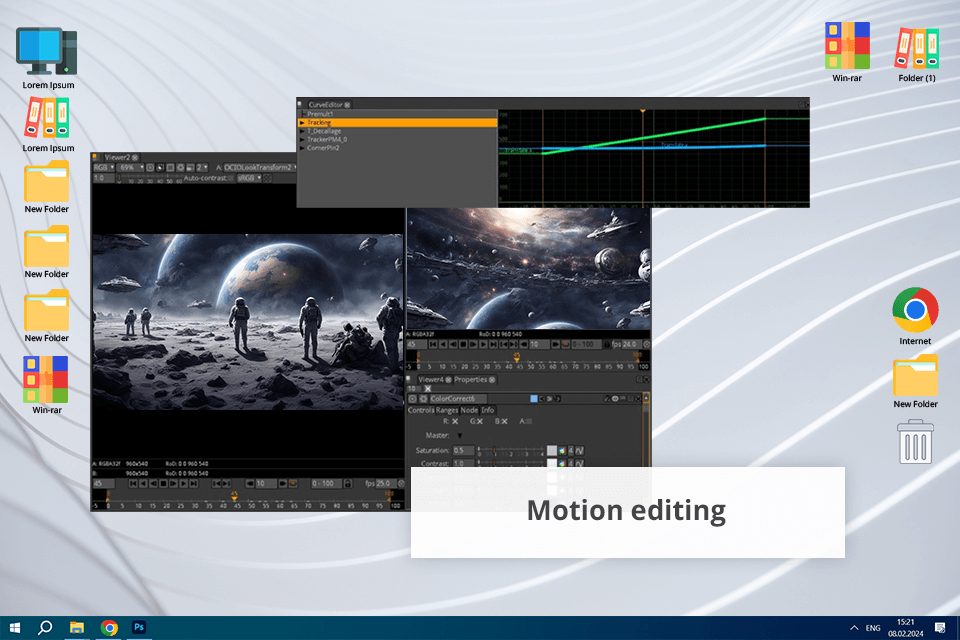
Task: Open the proxy level 2 dropdown
Action: point(202,167)
